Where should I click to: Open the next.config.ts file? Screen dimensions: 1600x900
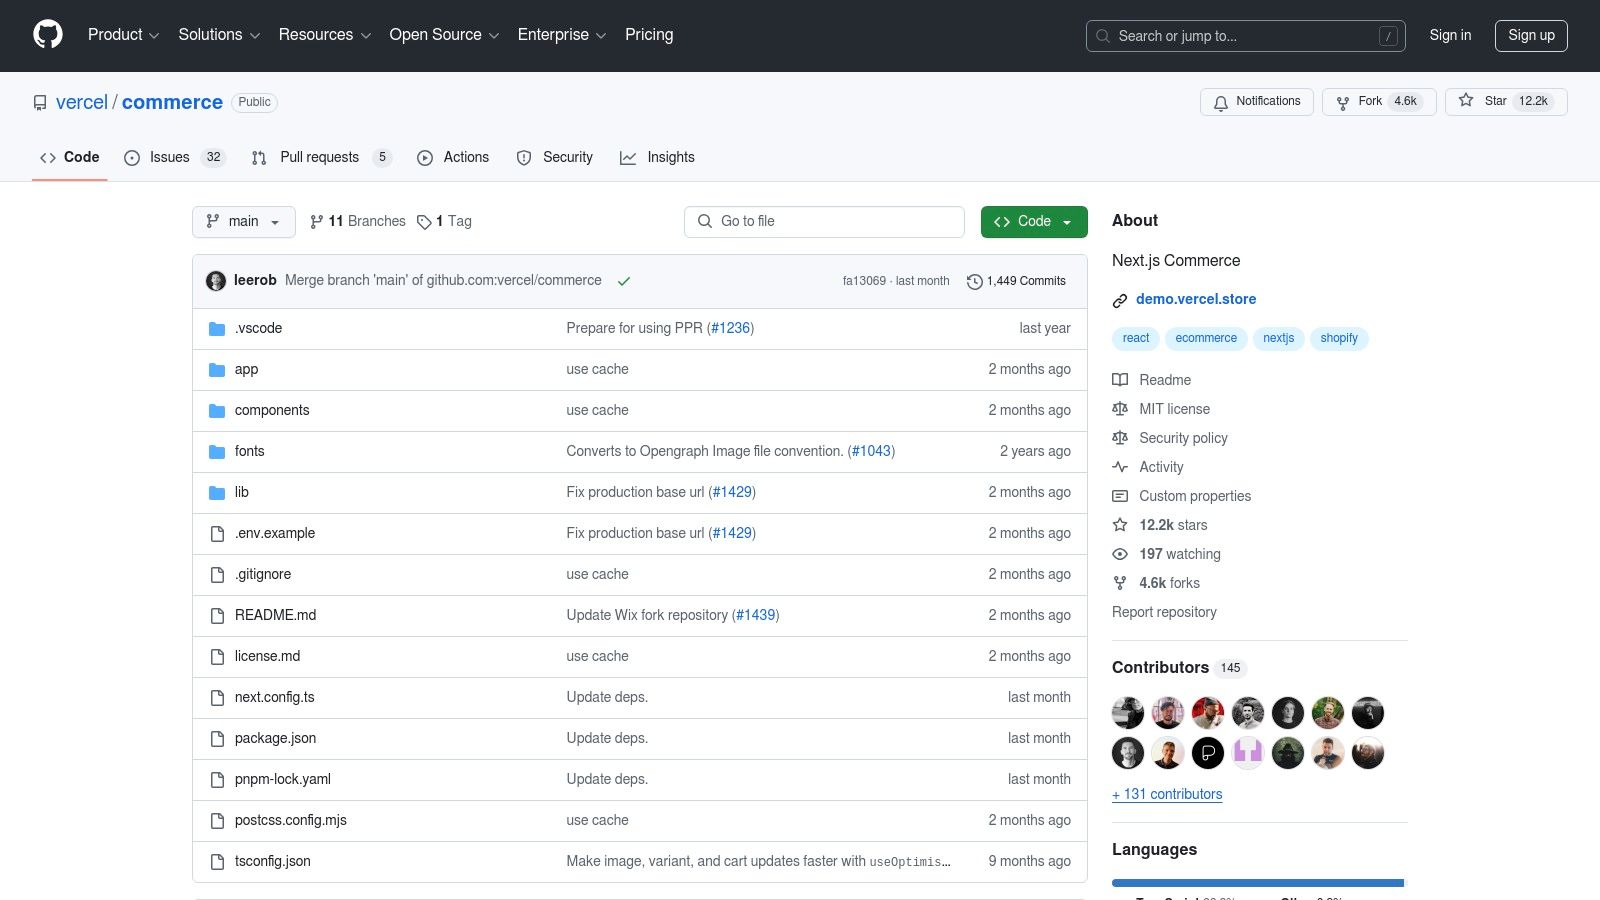tap(275, 697)
